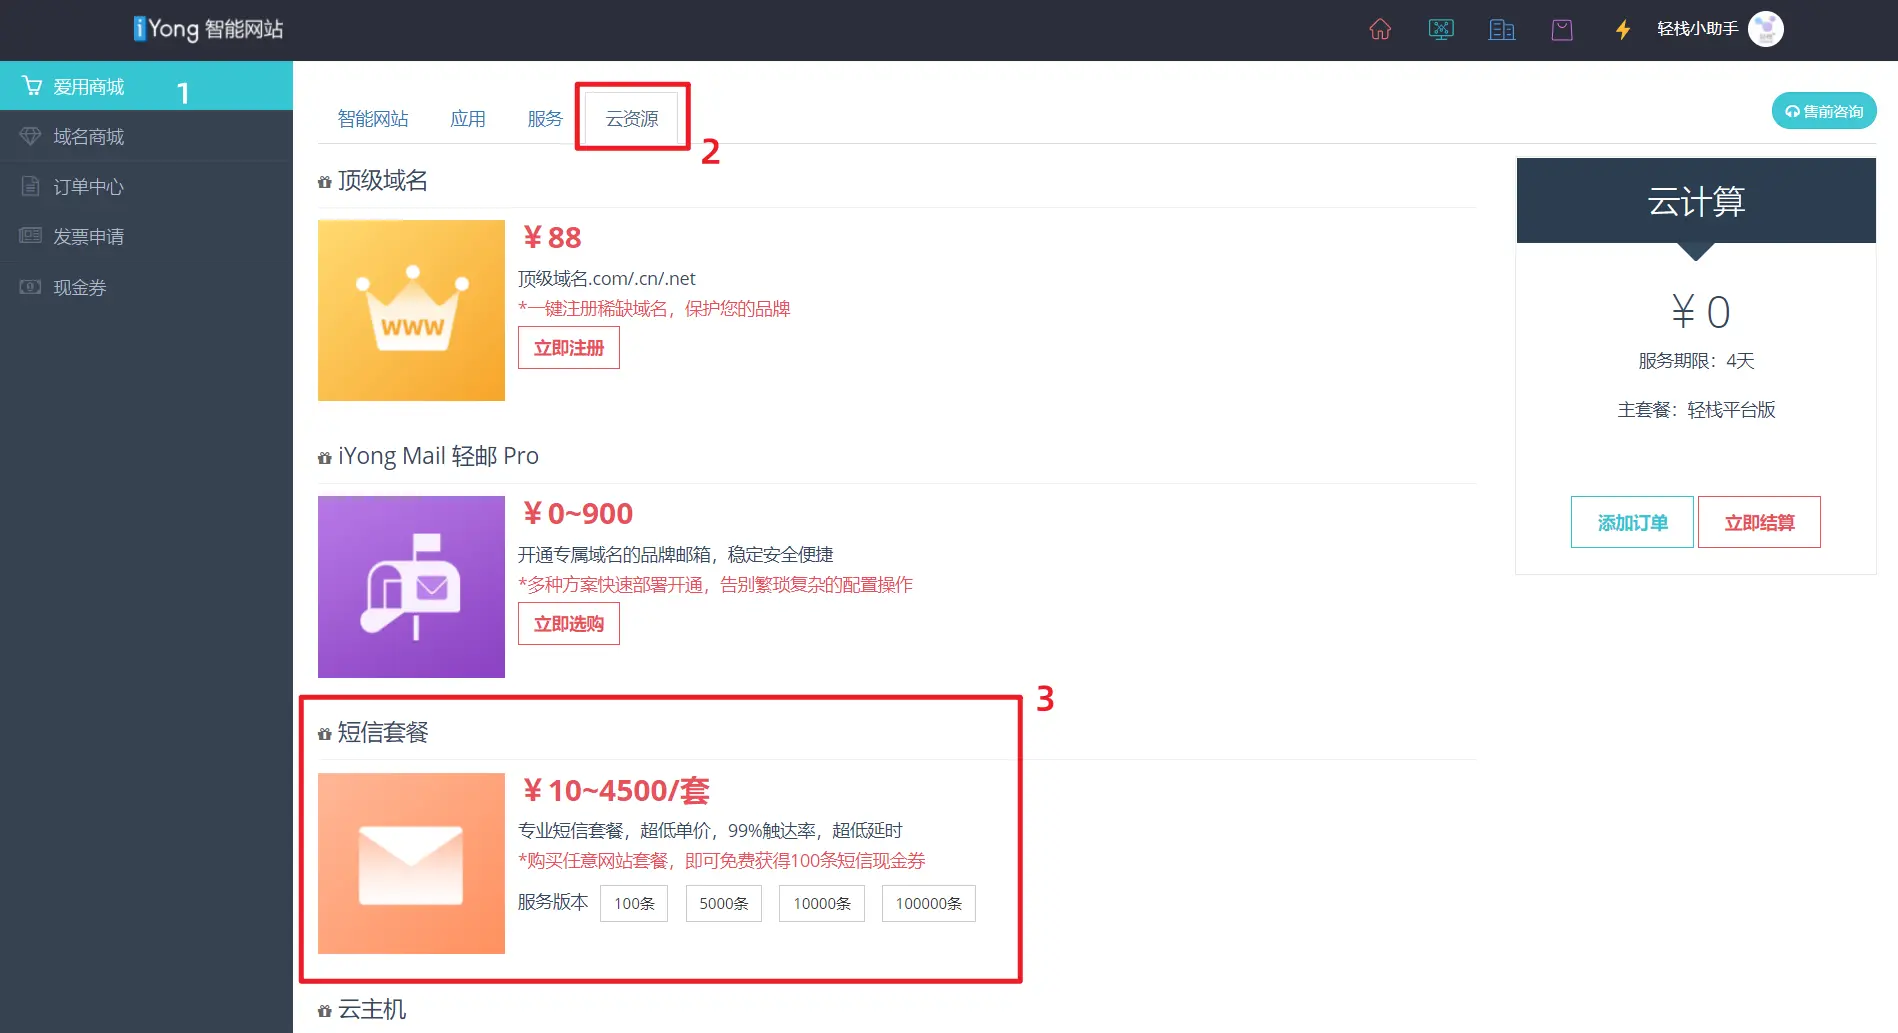Choose the 10000条 SMS package option
This screenshot has height=1033, width=1898.
tap(822, 903)
